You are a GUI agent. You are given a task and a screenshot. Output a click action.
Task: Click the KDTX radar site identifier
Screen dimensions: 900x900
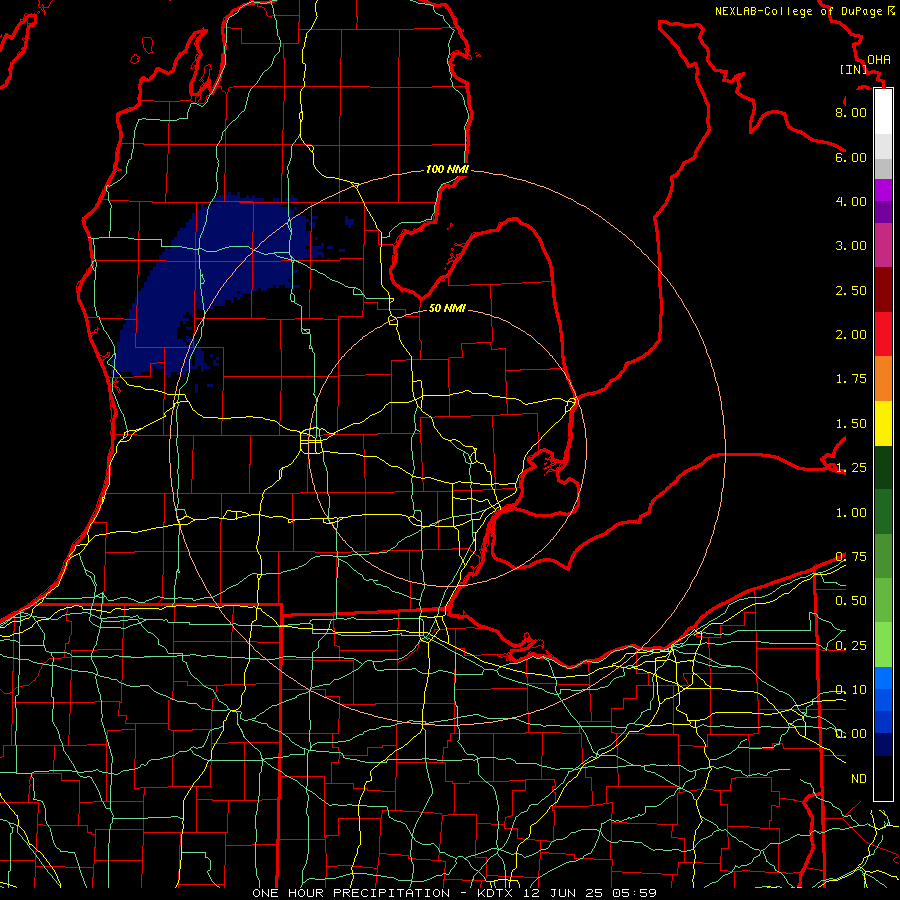click(496, 893)
